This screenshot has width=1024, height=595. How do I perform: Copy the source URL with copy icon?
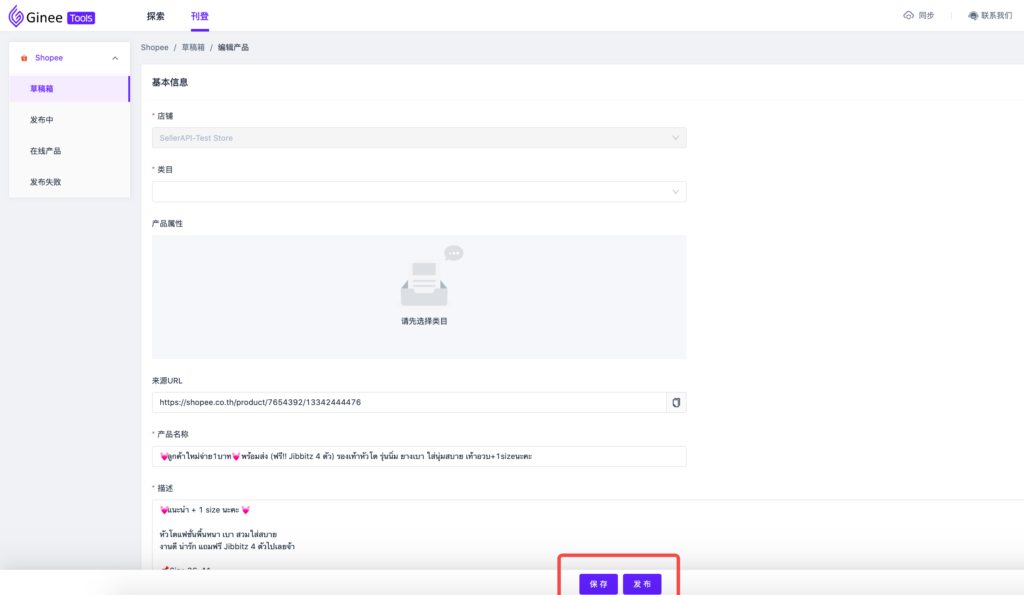click(676, 402)
